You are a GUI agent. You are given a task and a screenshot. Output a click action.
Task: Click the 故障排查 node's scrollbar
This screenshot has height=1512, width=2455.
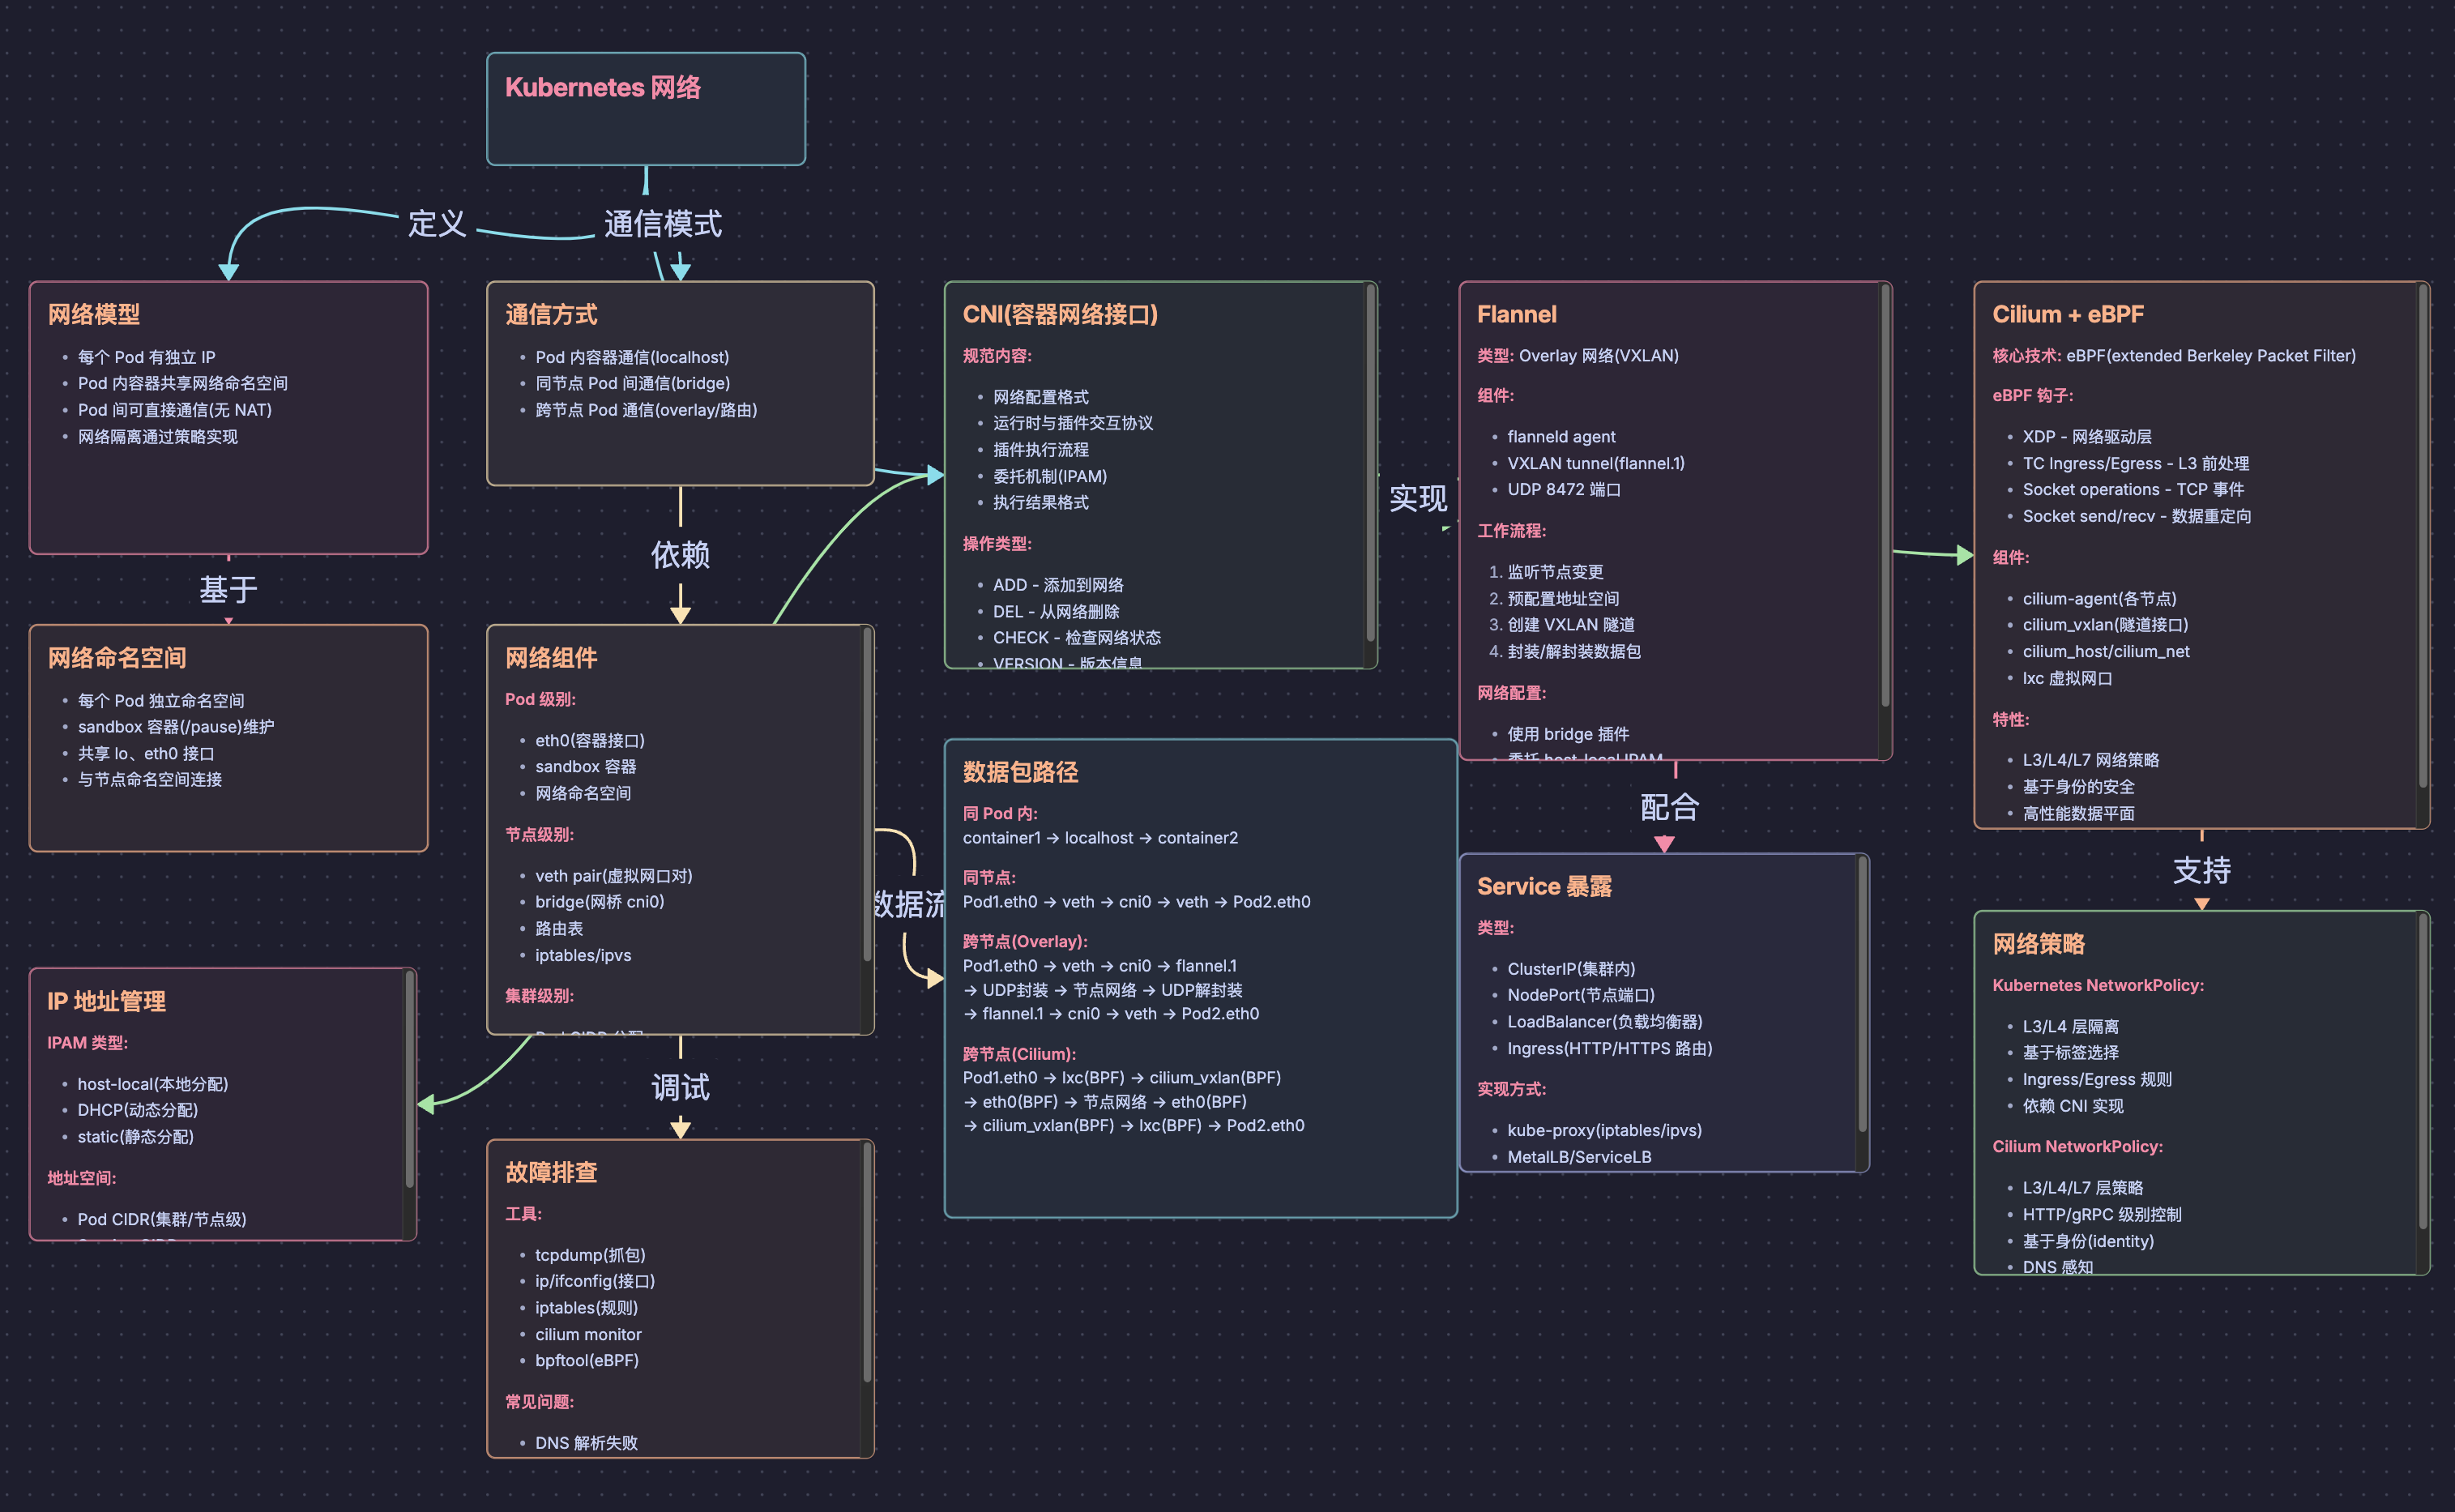[867, 1263]
